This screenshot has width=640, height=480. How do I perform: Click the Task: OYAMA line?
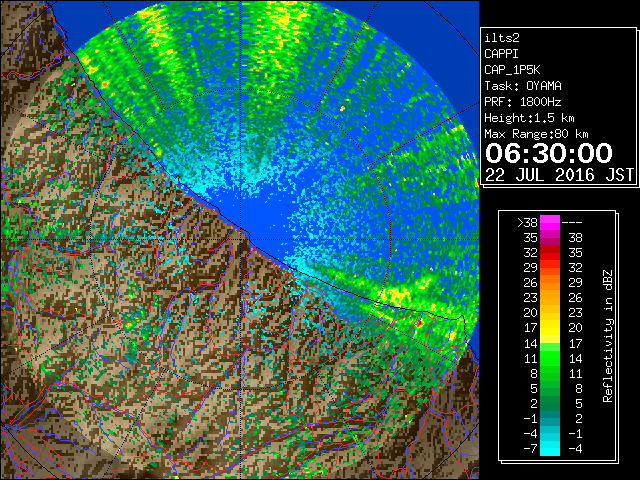coord(523,86)
